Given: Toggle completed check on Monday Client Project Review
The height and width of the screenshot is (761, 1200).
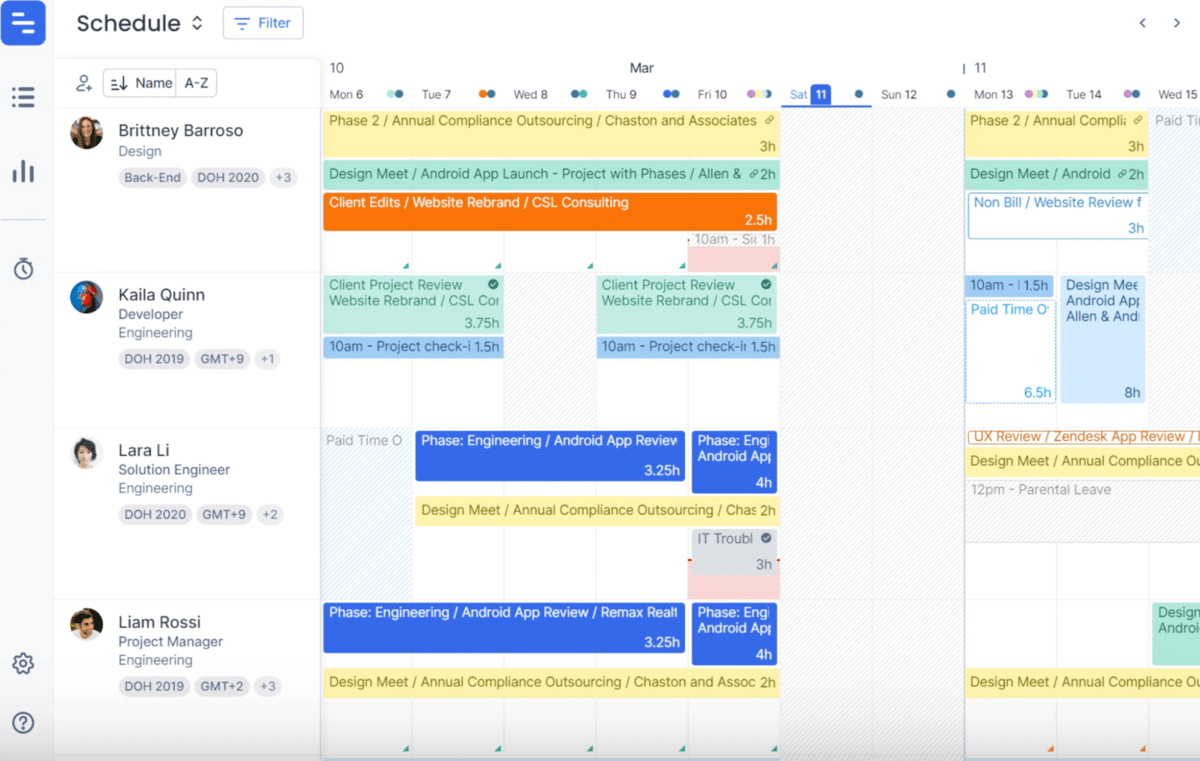Looking at the screenshot, I should (493, 284).
